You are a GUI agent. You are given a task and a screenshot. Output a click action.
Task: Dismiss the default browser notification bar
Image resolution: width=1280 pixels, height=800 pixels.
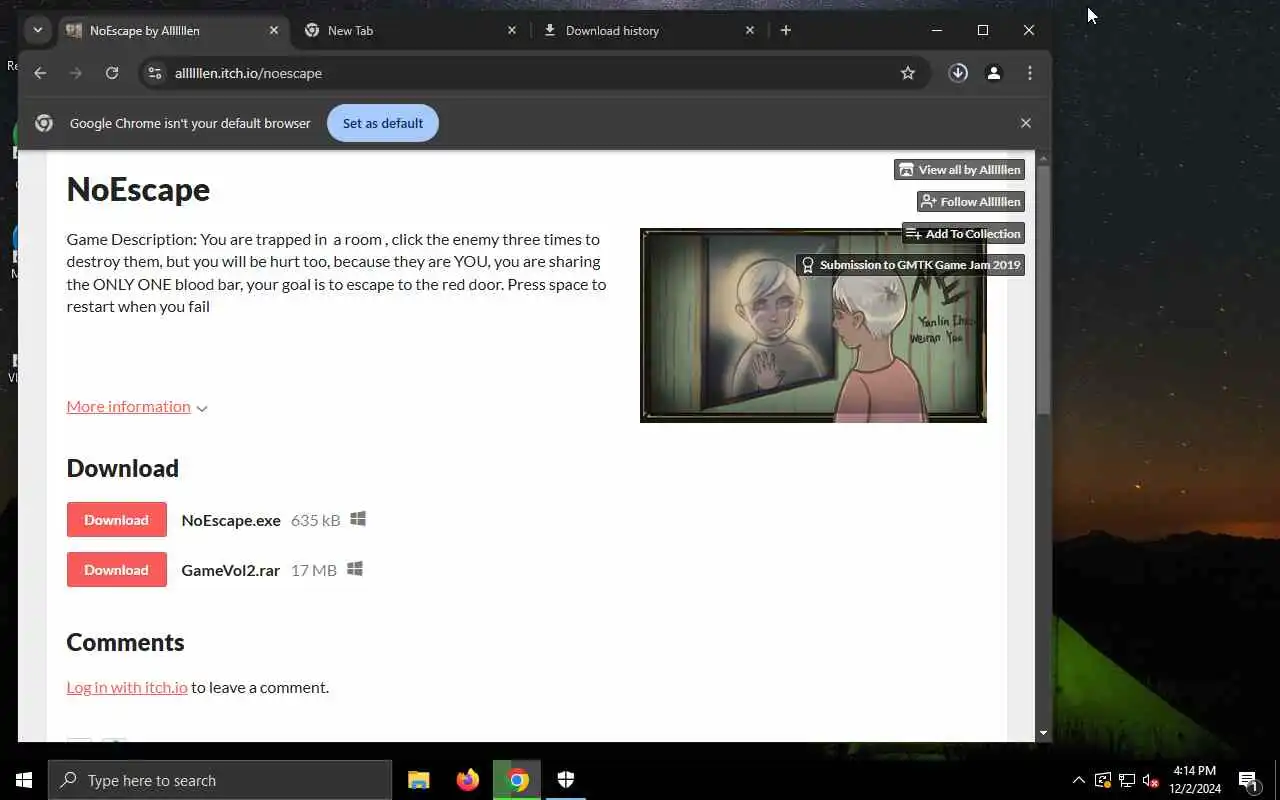[1026, 123]
